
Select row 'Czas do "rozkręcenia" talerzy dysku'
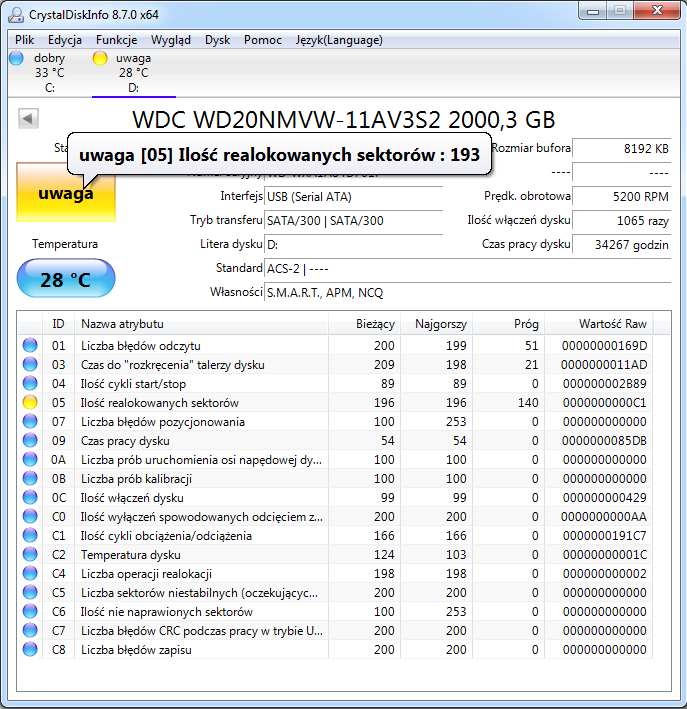point(336,364)
